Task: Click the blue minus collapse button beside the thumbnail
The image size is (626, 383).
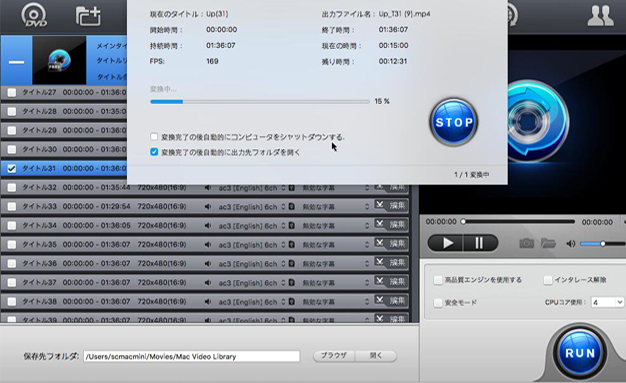Action: 16,62
